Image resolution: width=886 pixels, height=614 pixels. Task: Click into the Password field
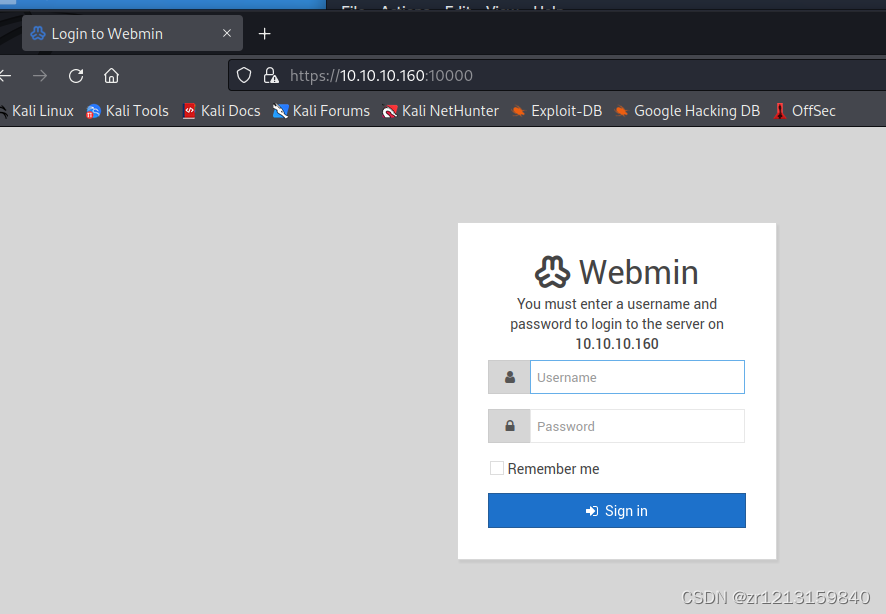(x=637, y=426)
